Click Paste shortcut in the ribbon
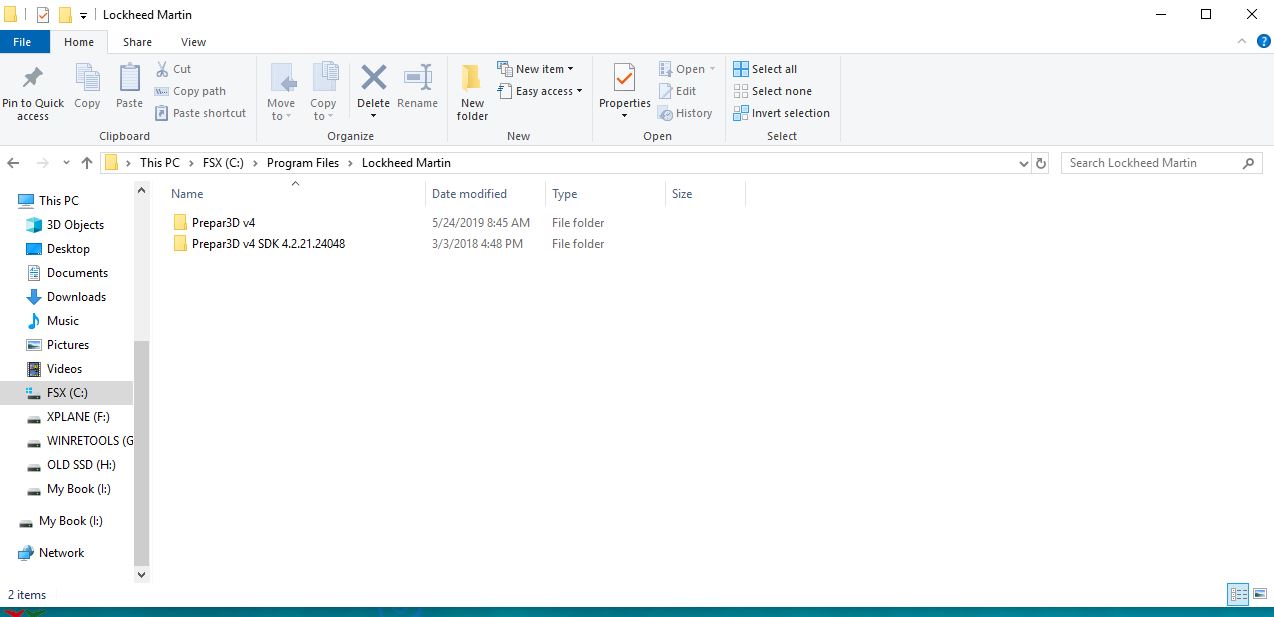This screenshot has width=1274, height=617. tap(200, 113)
